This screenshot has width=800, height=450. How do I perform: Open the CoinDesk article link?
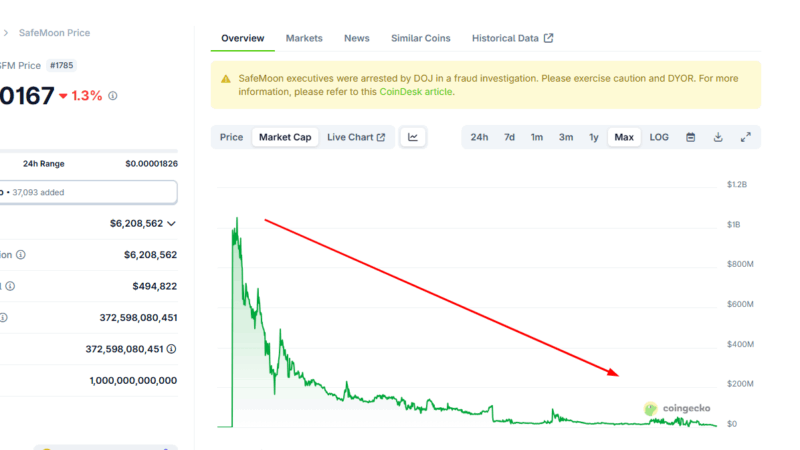(416, 92)
